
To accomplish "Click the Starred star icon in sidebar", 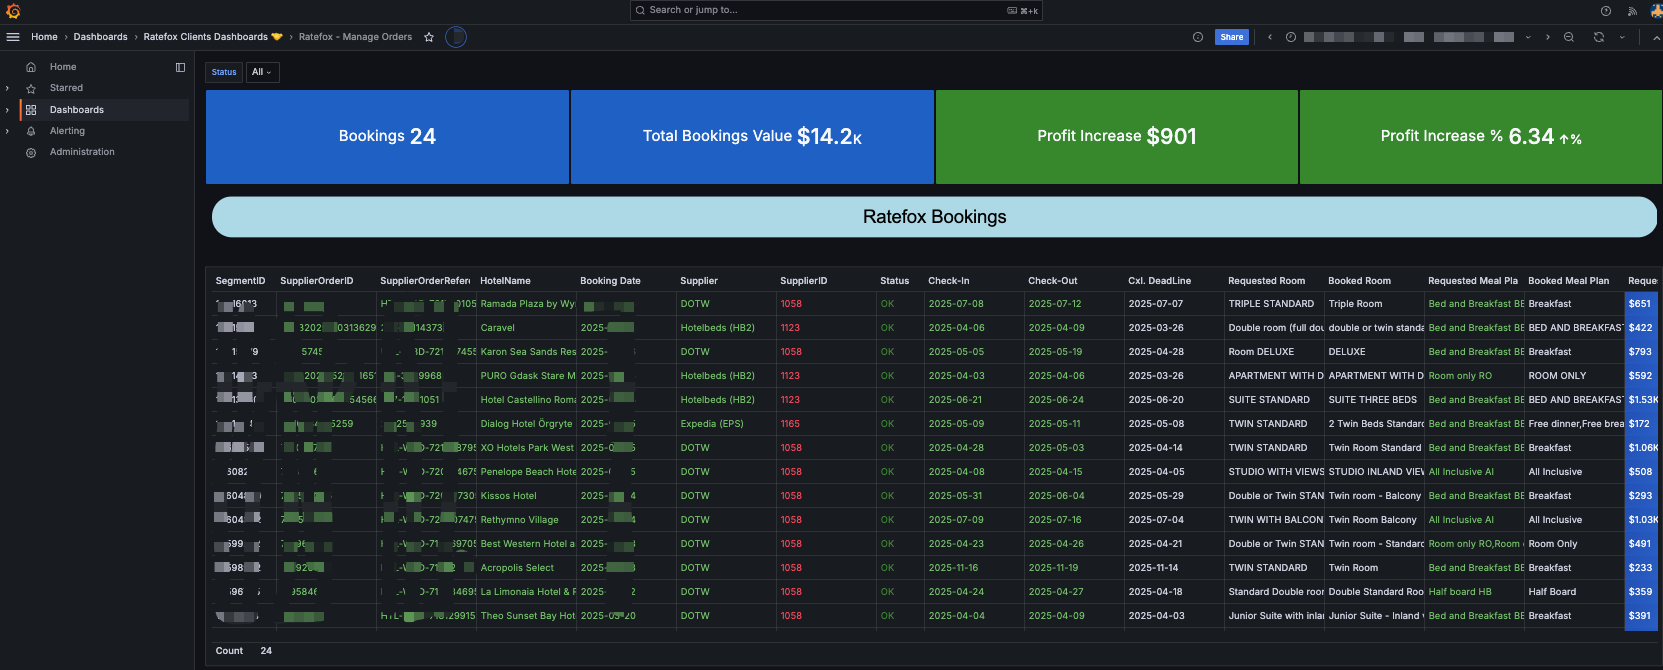I will (x=31, y=88).
